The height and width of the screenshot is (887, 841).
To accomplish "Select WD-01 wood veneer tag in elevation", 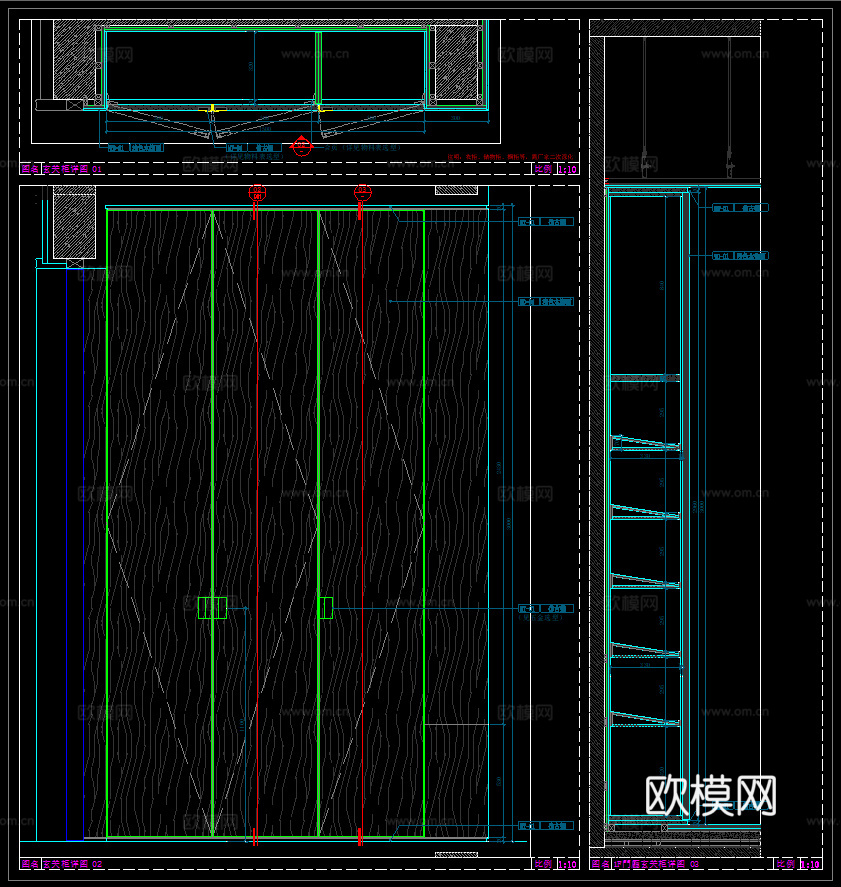I will pos(546,302).
